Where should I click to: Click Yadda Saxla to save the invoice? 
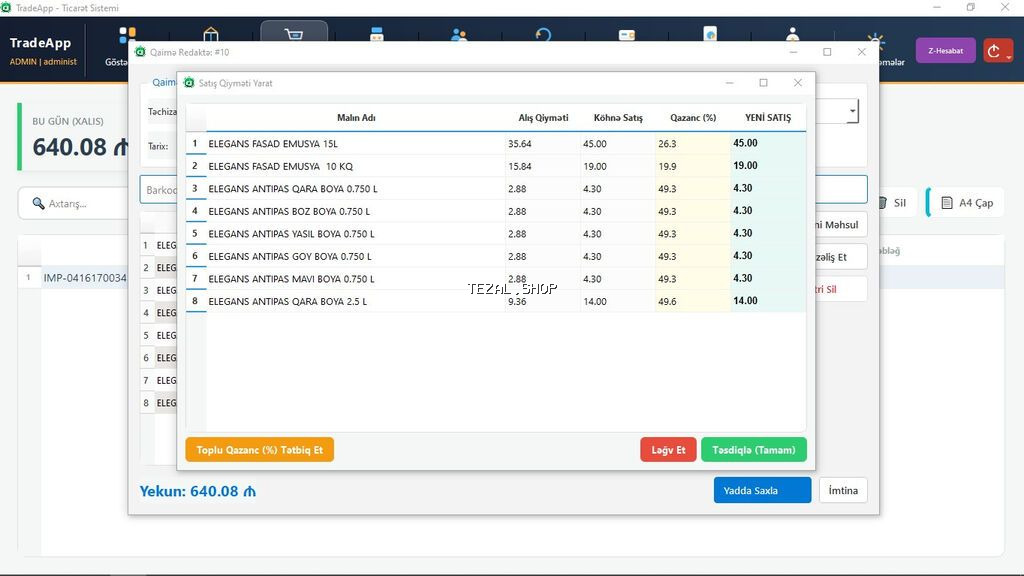pos(762,490)
